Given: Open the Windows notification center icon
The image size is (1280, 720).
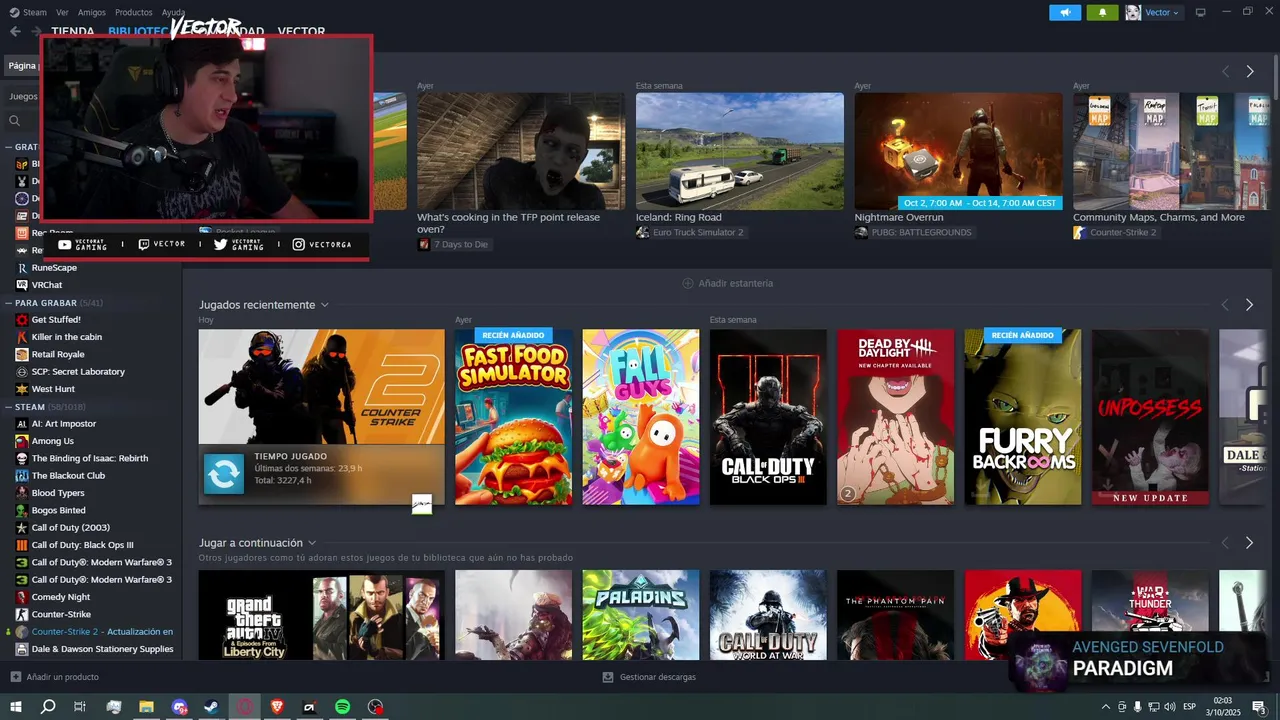Looking at the screenshot, I should [x=1259, y=707].
